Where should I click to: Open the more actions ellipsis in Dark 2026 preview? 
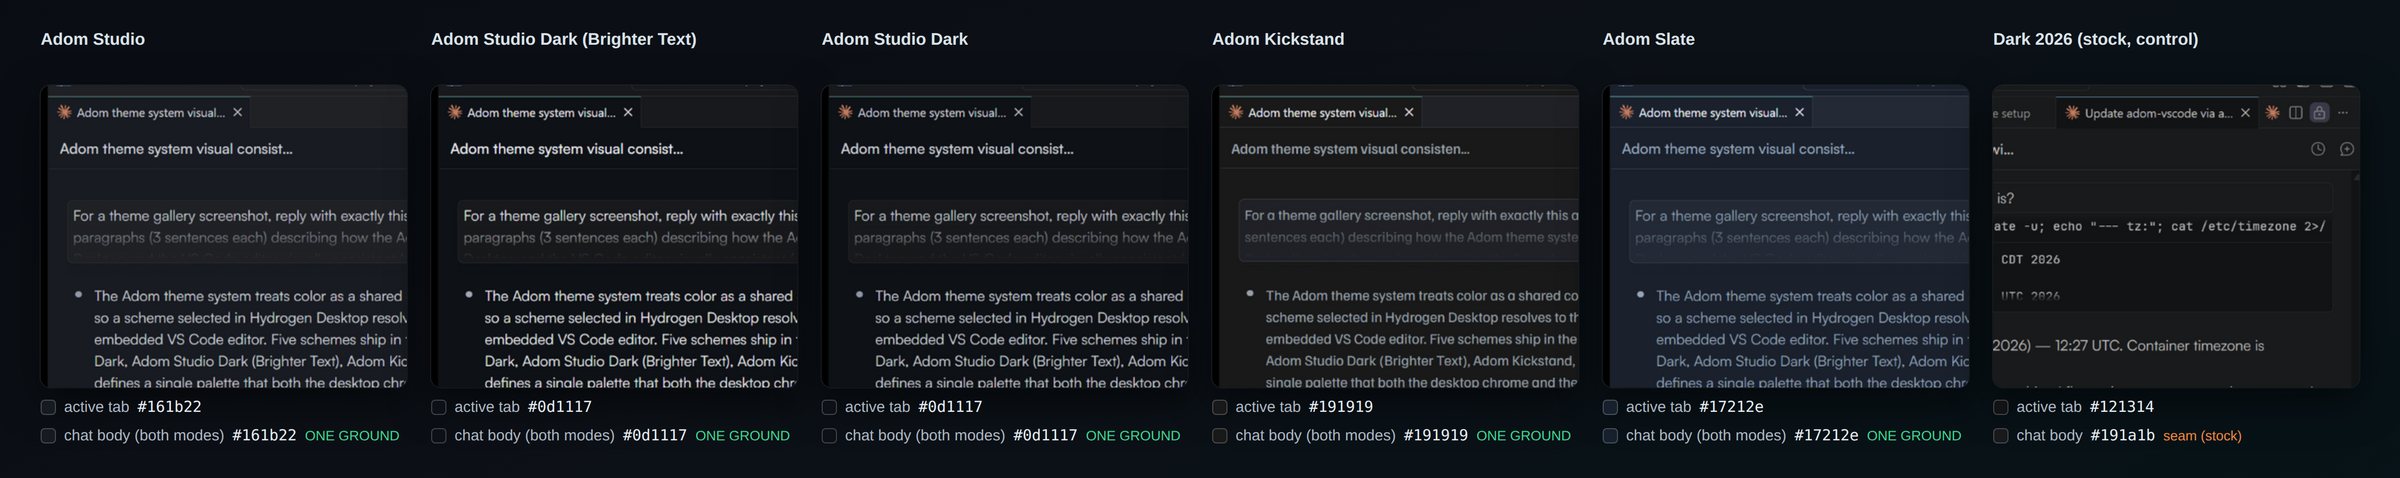pos(2343,113)
